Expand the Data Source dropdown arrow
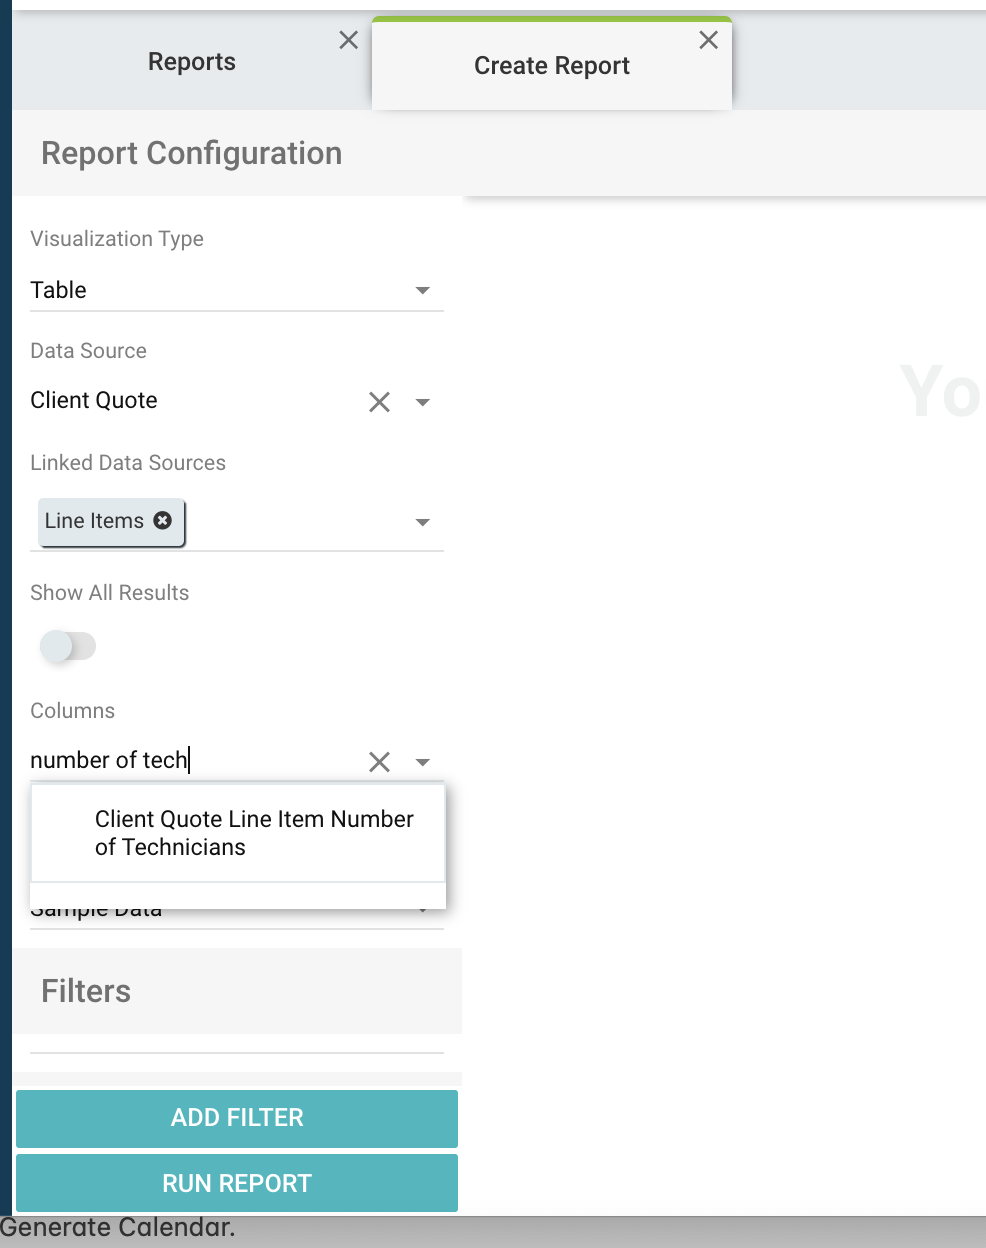This screenshot has height=1248, width=986. (422, 402)
